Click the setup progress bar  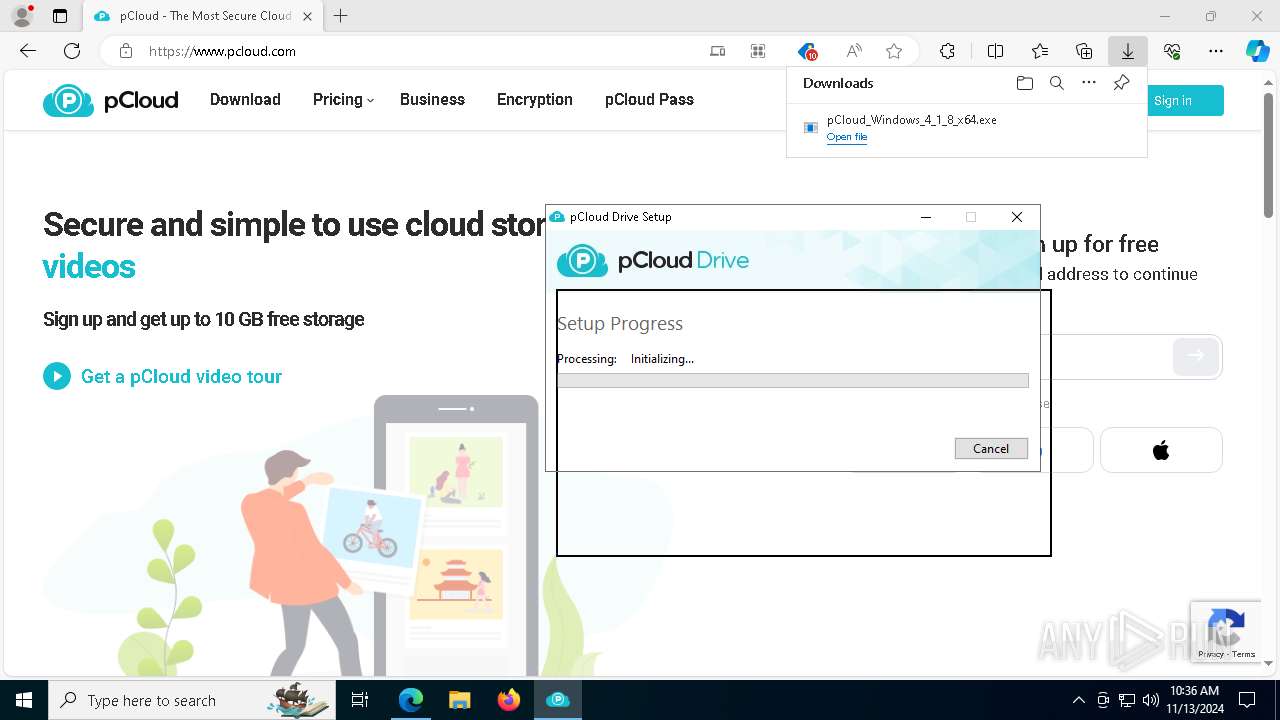(x=792, y=380)
